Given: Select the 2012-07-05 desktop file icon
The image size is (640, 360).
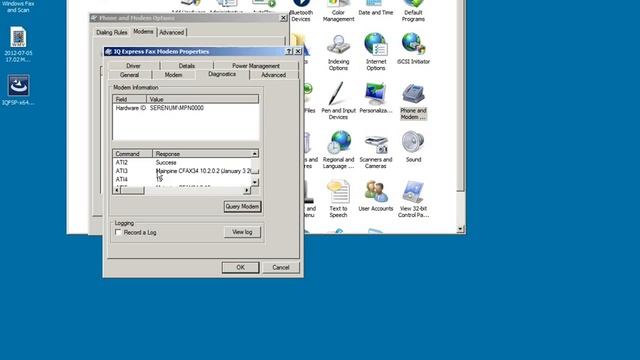Looking at the screenshot, I should [x=18, y=44].
